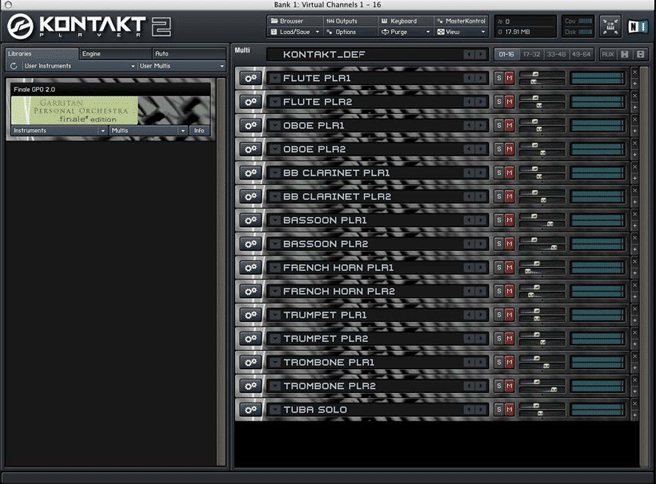This screenshot has height=484, width=656.
Task: Mute the French Horn PLR2 instrument
Action: [509, 291]
